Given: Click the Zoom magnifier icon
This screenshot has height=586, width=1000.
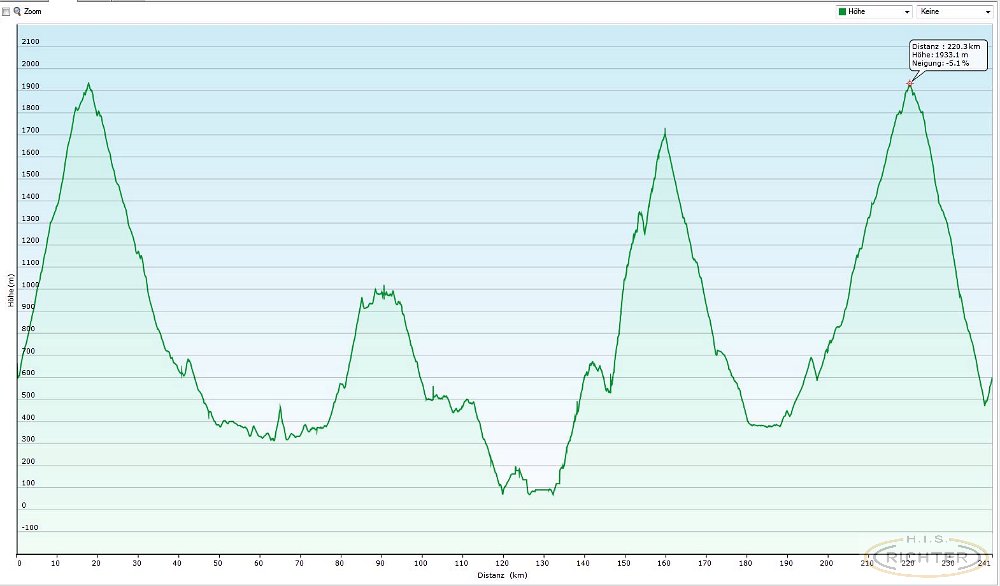Looking at the screenshot, I should point(17,11).
